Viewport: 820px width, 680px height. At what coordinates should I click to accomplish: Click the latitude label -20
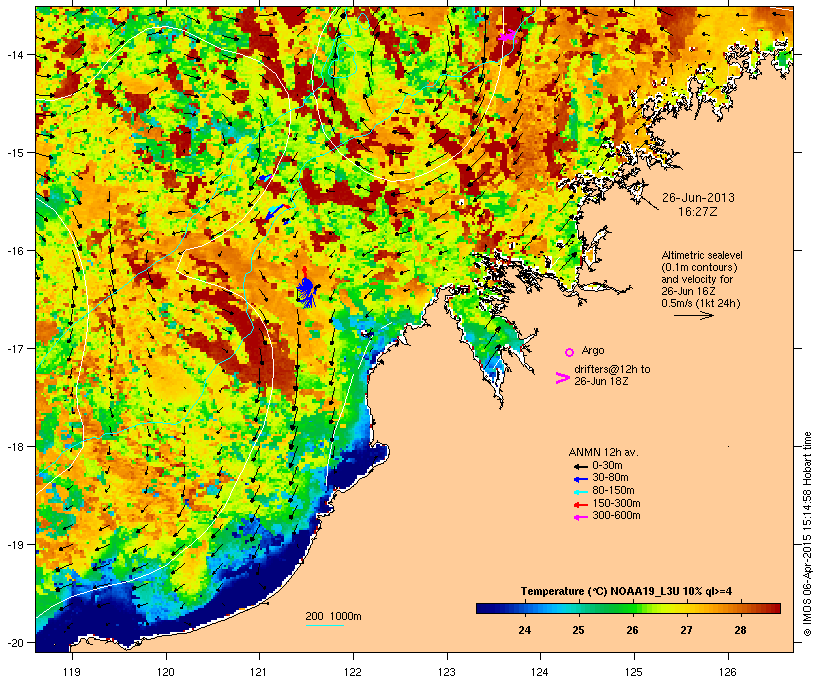[x=14, y=642]
